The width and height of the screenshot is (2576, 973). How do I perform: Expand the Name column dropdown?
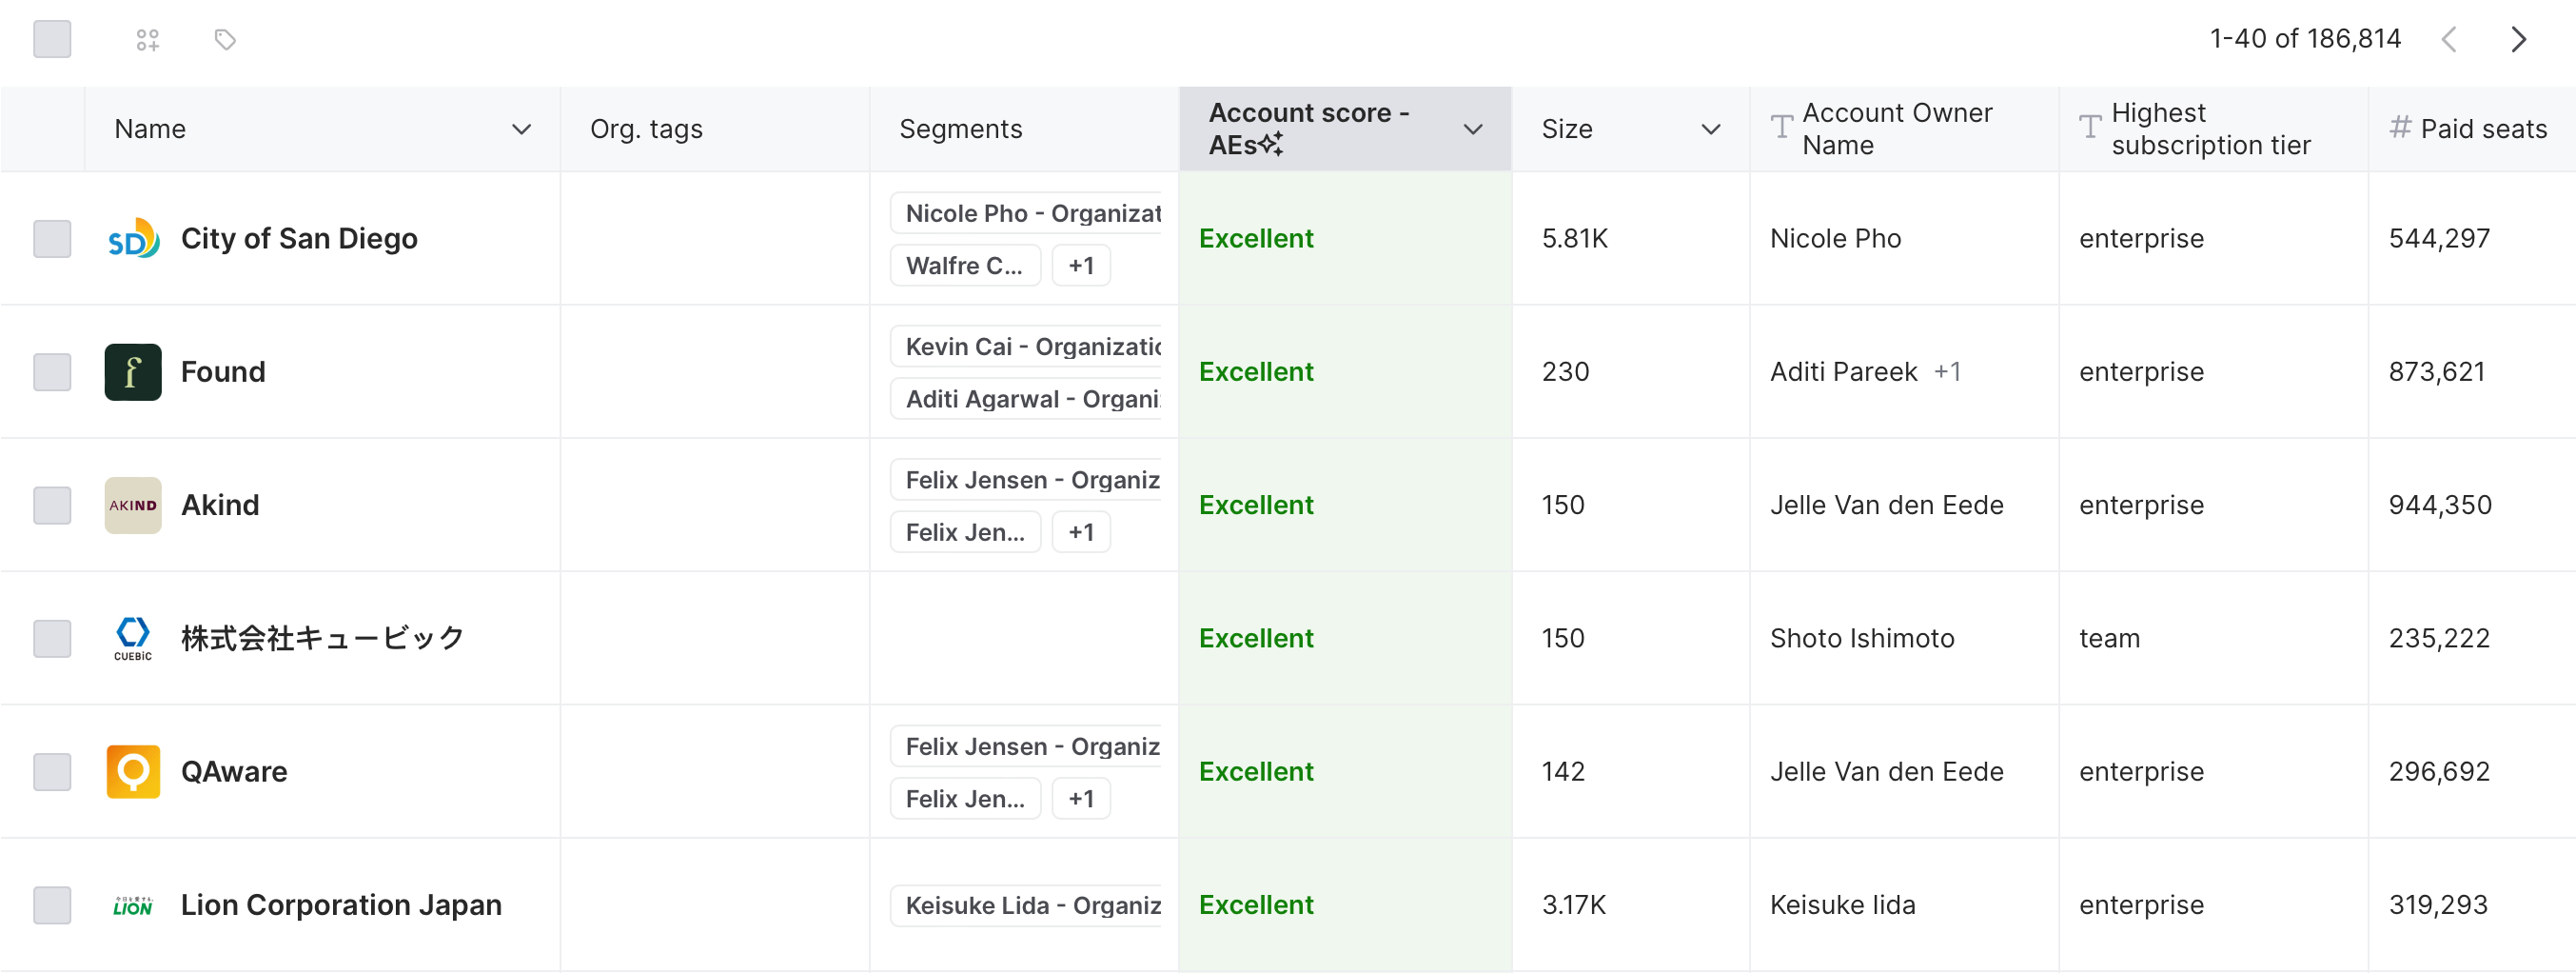tap(521, 129)
